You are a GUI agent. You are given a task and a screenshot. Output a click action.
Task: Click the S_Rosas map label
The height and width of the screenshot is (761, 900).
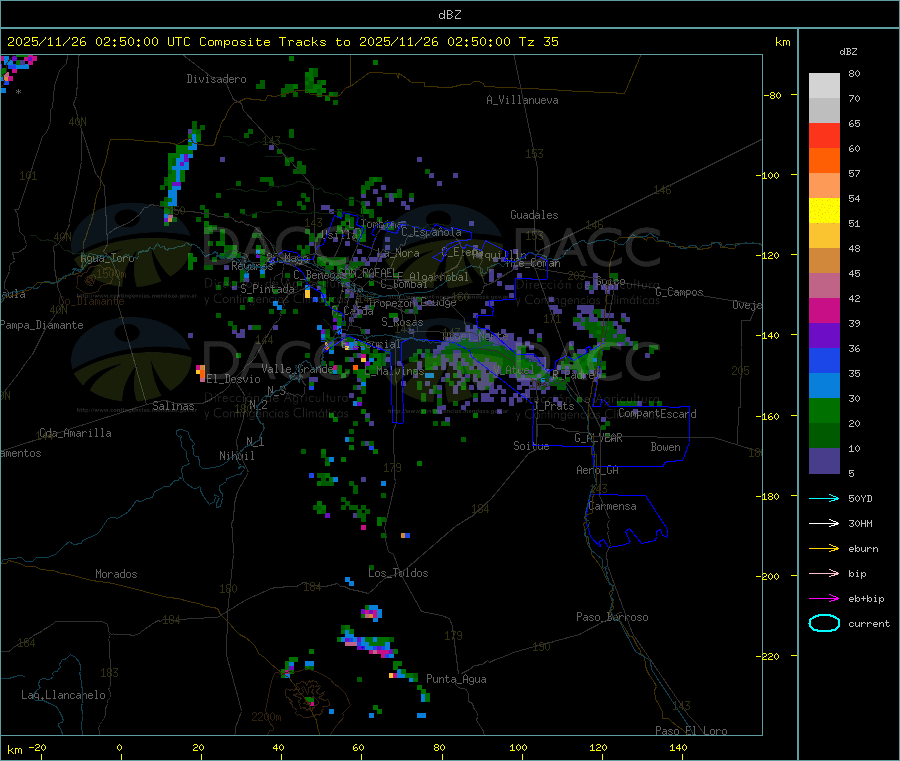tap(402, 322)
